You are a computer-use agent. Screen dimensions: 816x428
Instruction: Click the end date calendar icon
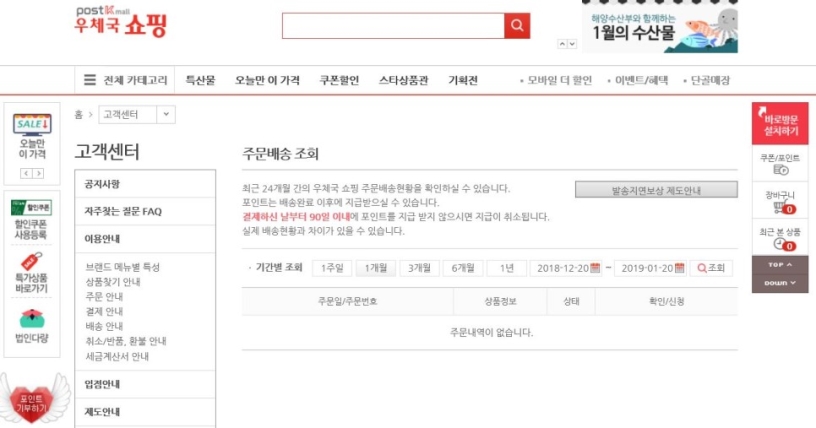[x=680, y=268]
